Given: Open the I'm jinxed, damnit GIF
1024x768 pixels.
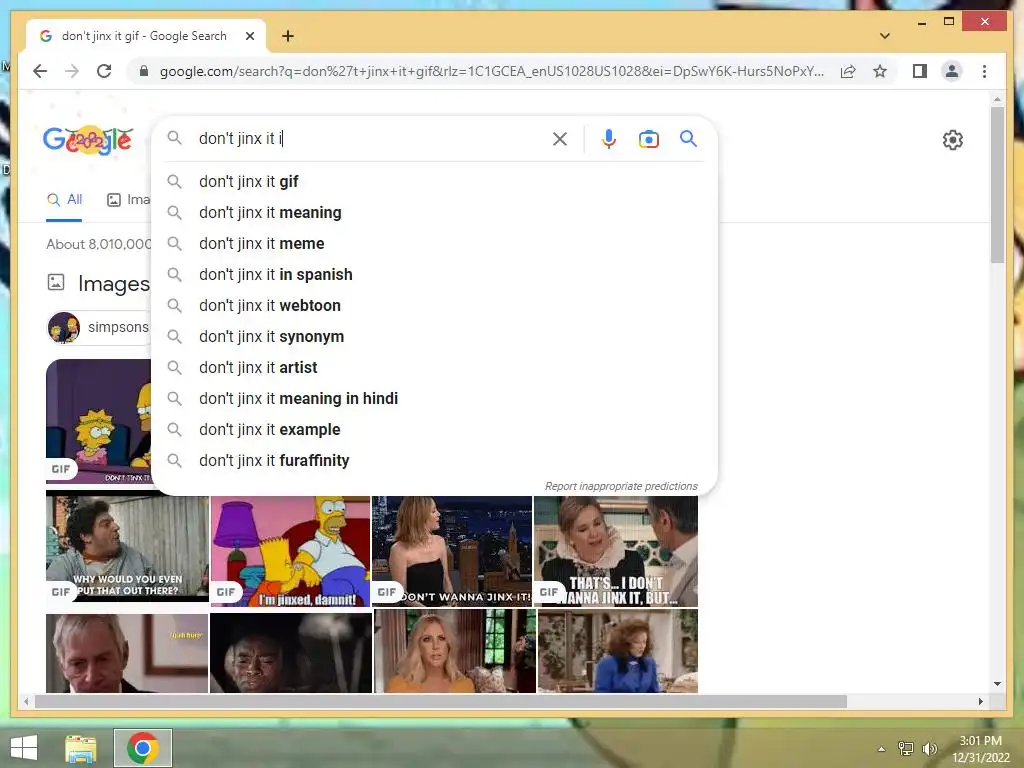Looking at the screenshot, I should tap(291, 552).
